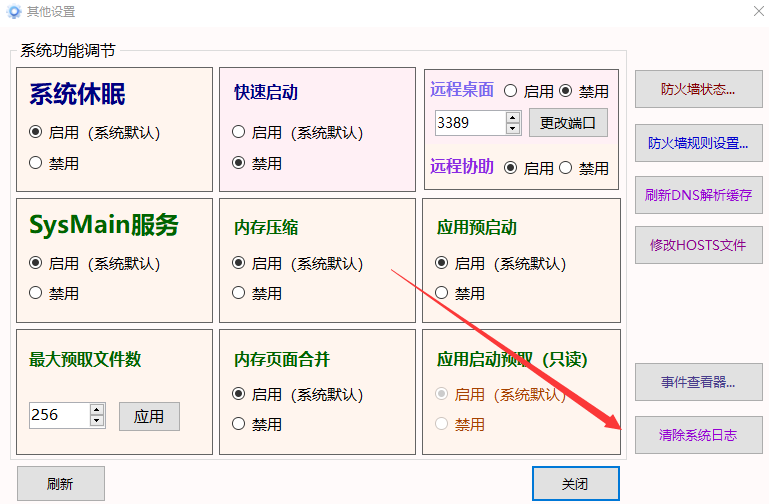Click 刷新DNS解析缓存 button
Image resolution: width=769 pixels, height=504 pixels.
click(698, 195)
